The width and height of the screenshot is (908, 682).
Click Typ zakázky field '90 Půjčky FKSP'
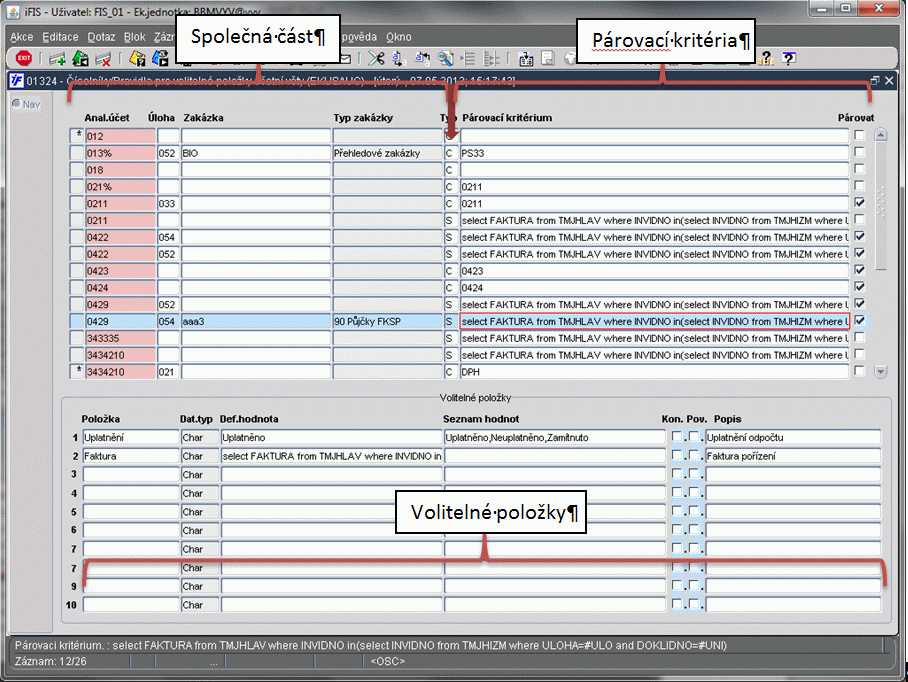[x=387, y=321]
